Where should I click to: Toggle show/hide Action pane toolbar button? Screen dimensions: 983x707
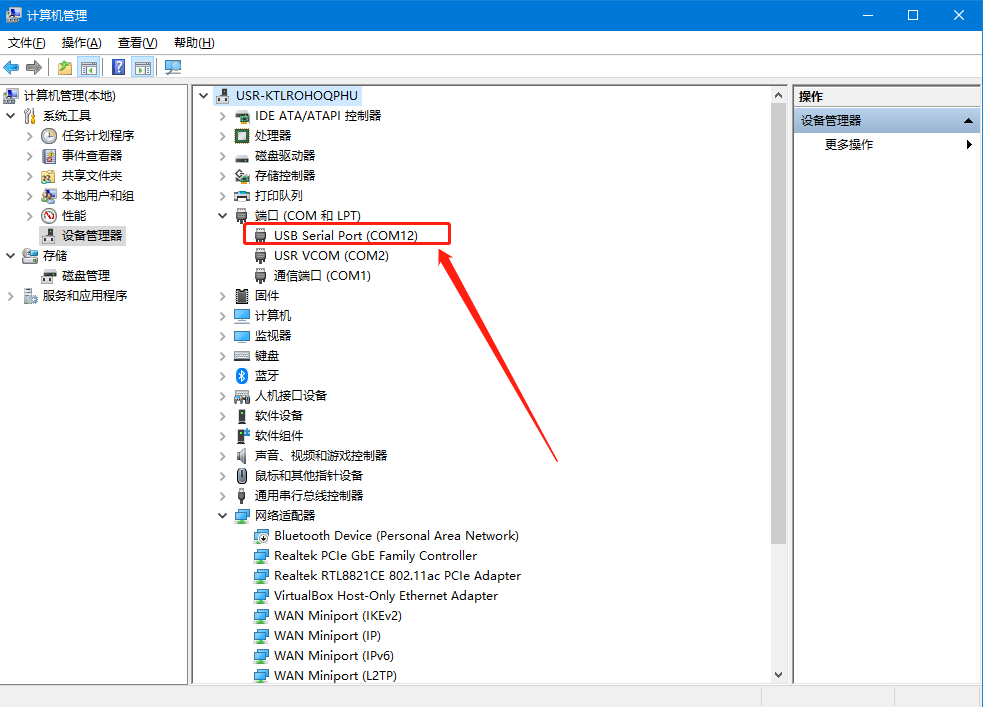[x=143, y=67]
